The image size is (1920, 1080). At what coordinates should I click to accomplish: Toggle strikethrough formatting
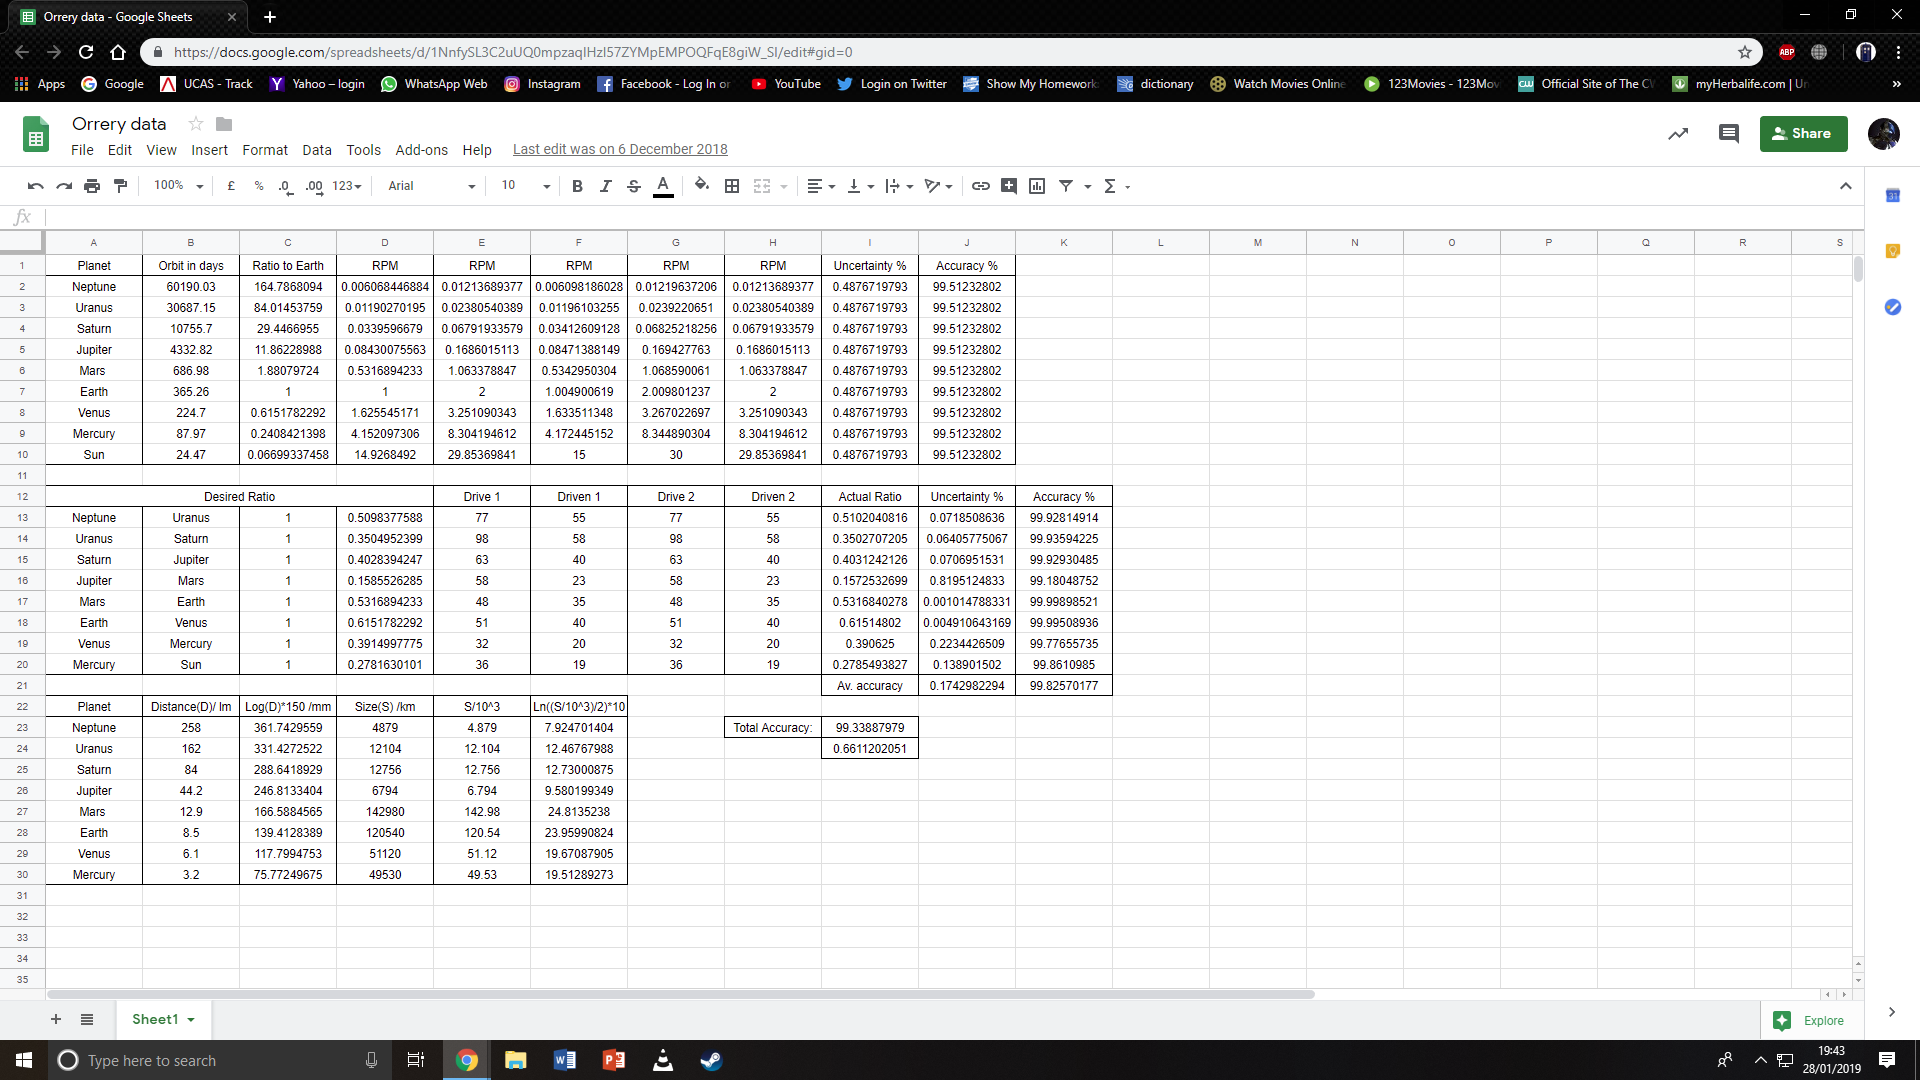click(633, 186)
